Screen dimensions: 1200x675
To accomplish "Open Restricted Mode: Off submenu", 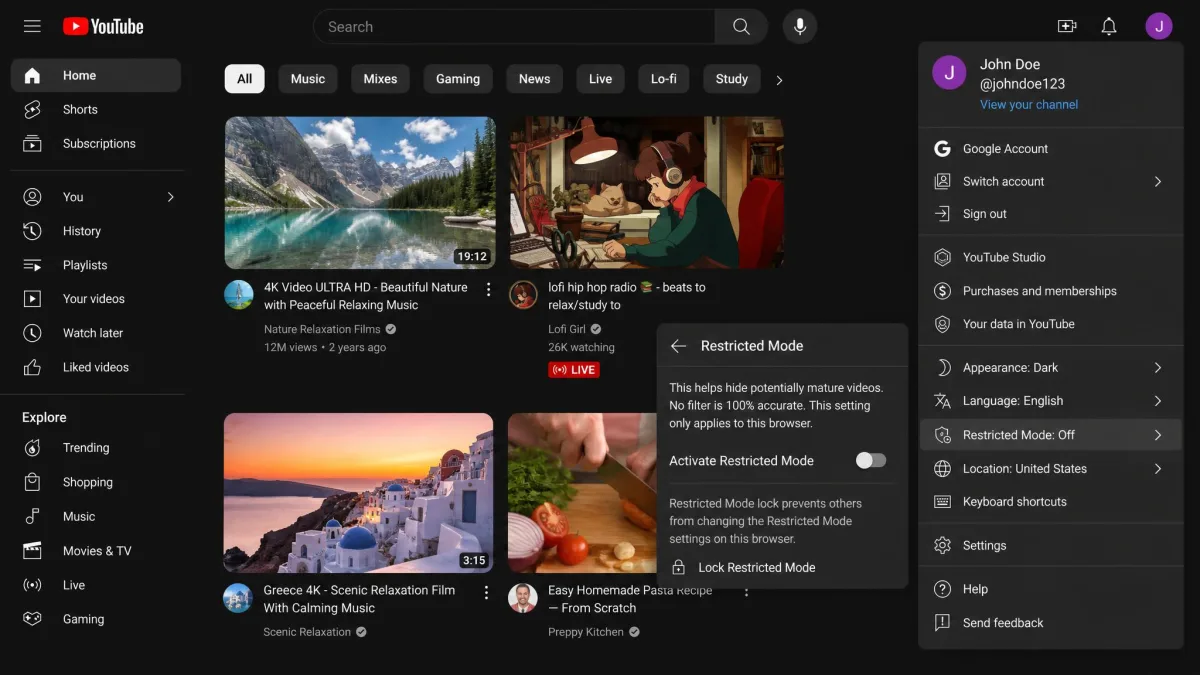I will point(1050,435).
